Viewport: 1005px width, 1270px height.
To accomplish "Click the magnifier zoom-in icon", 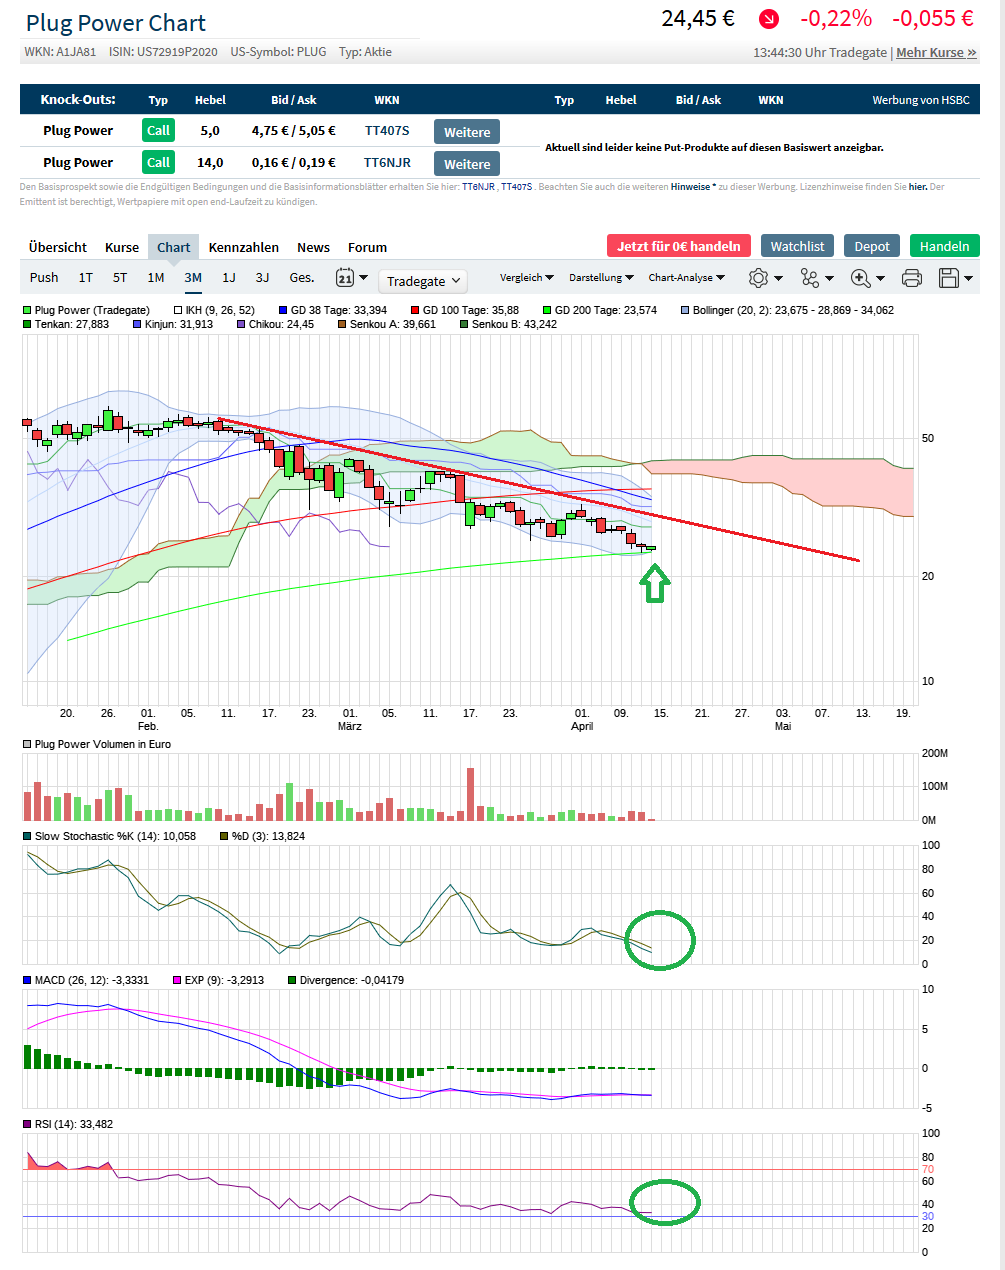I will (860, 278).
